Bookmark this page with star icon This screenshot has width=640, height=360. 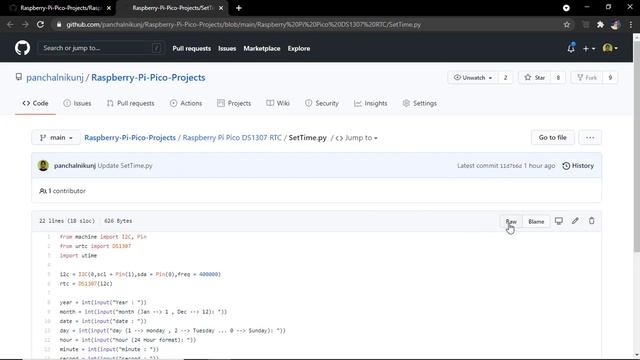coord(567,24)
